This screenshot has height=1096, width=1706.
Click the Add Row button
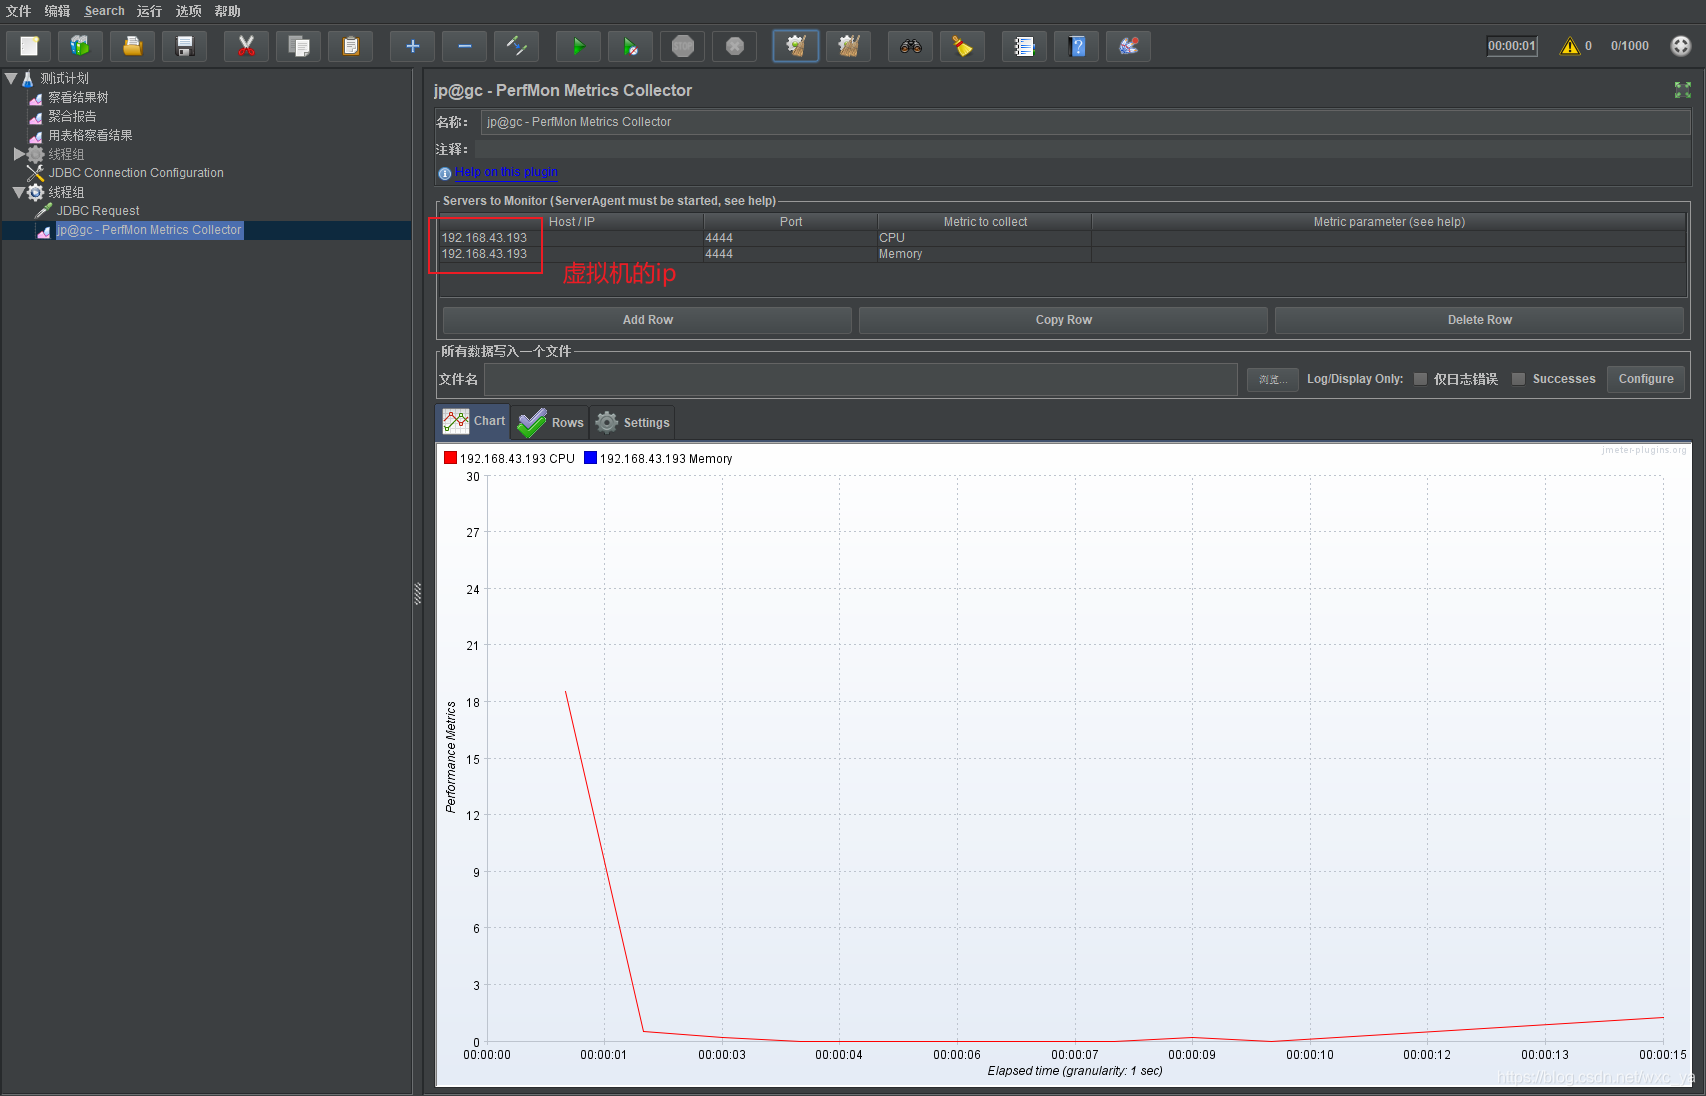[x=647, y=320]
